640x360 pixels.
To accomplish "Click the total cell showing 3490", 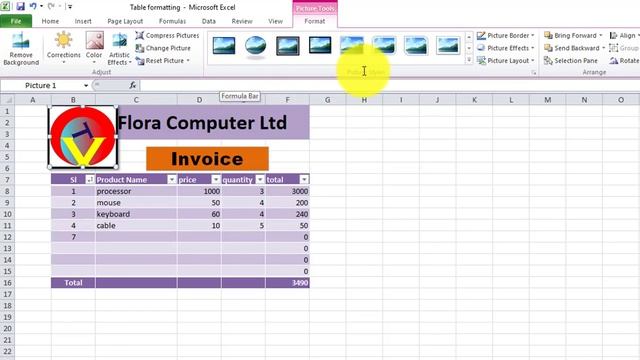I will pos(287,282).
